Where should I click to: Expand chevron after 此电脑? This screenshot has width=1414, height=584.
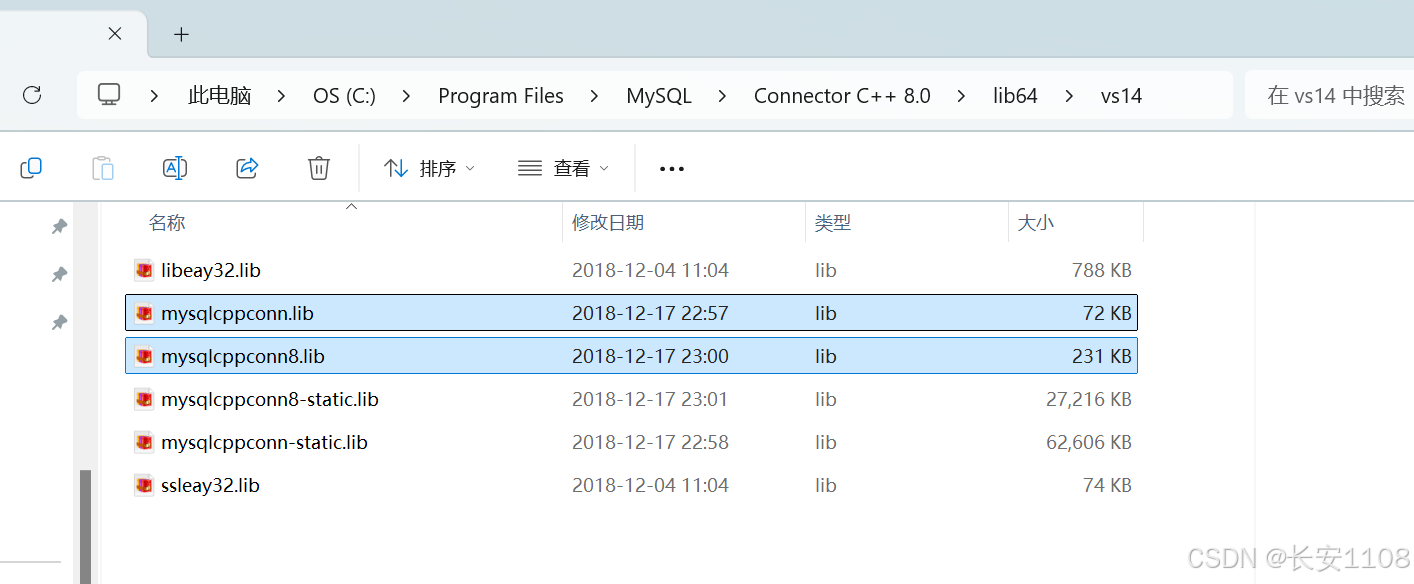(281, 96)
